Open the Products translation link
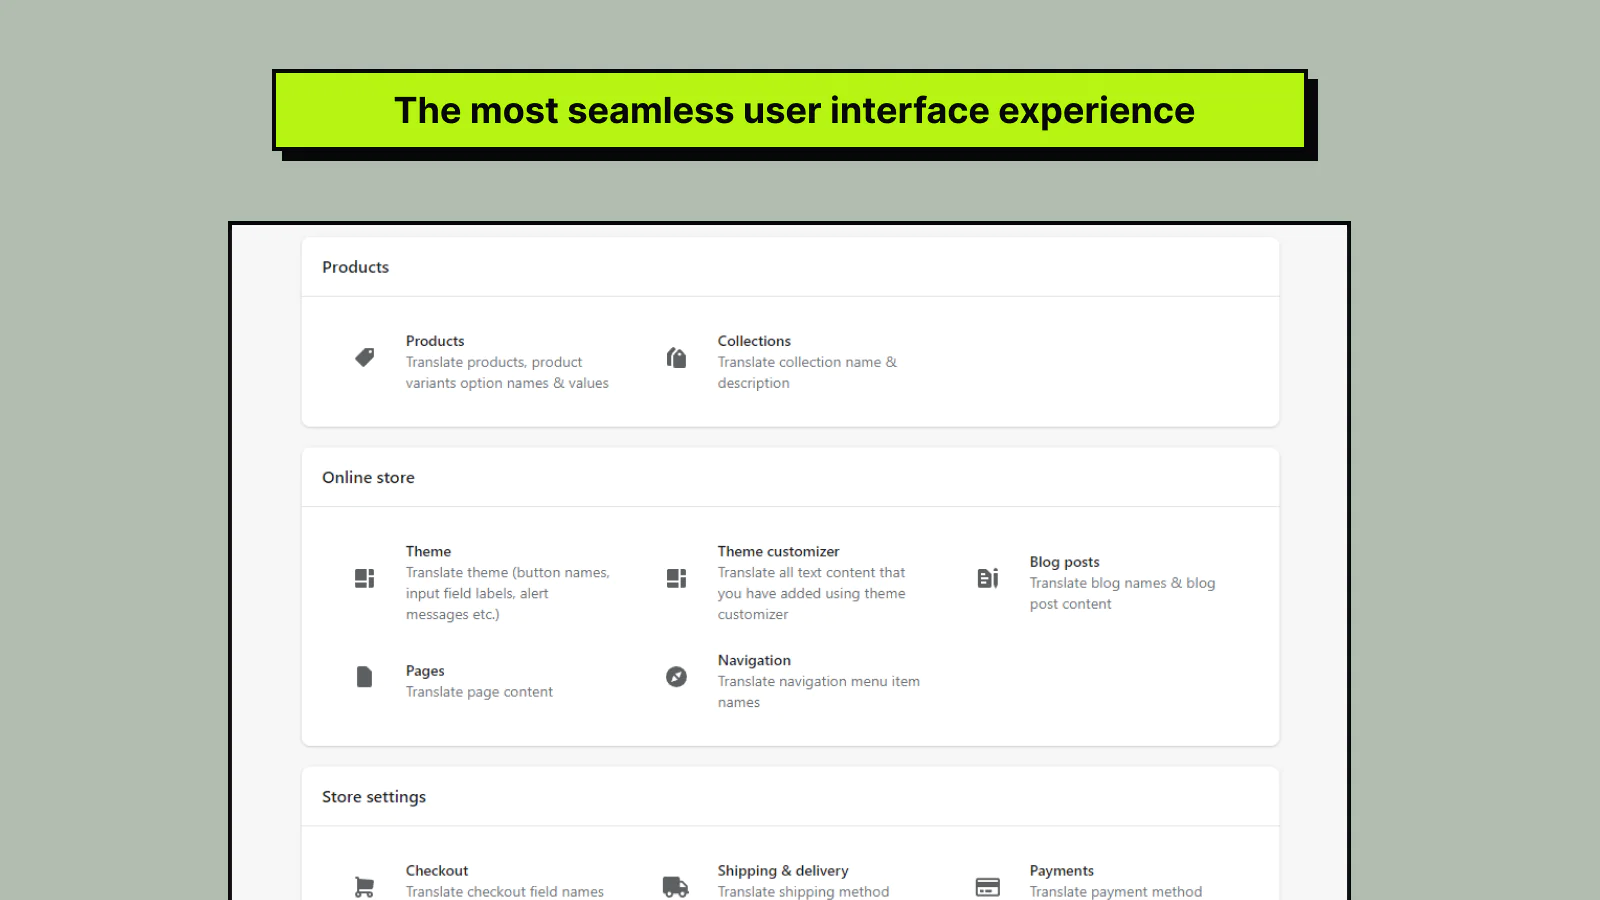 tap(435, 341)
